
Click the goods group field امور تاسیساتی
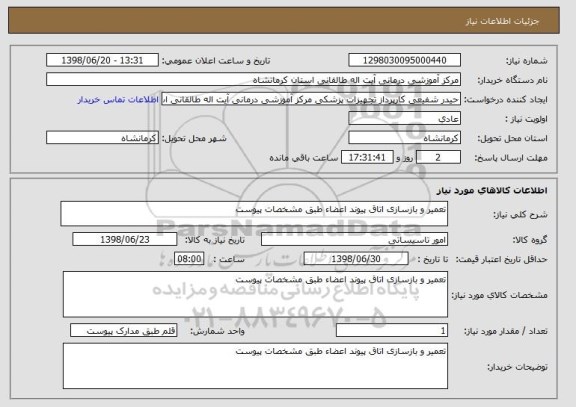[354, 239]
